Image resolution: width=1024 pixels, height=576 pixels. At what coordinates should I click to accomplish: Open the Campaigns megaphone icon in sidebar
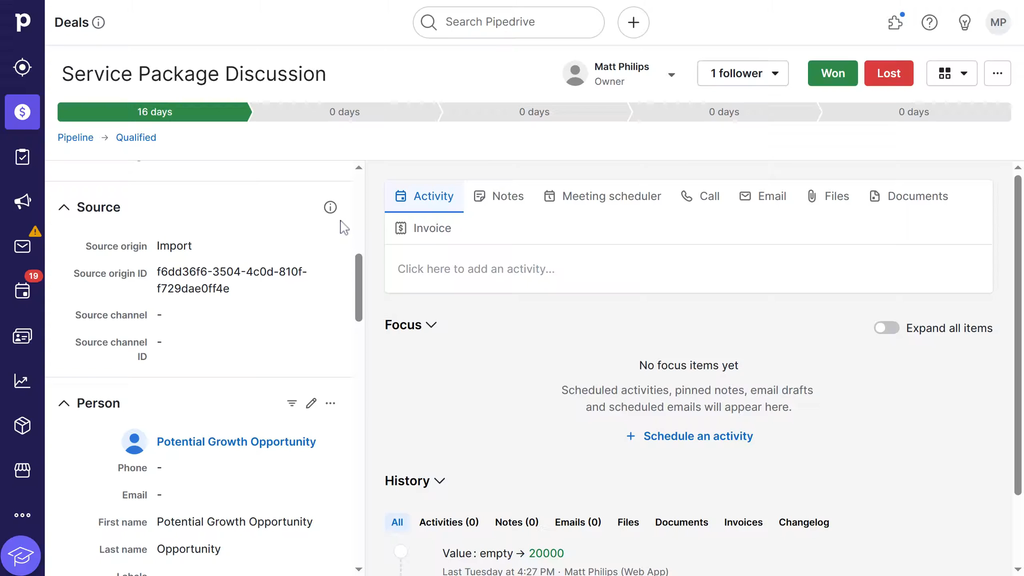coord(22,202)
